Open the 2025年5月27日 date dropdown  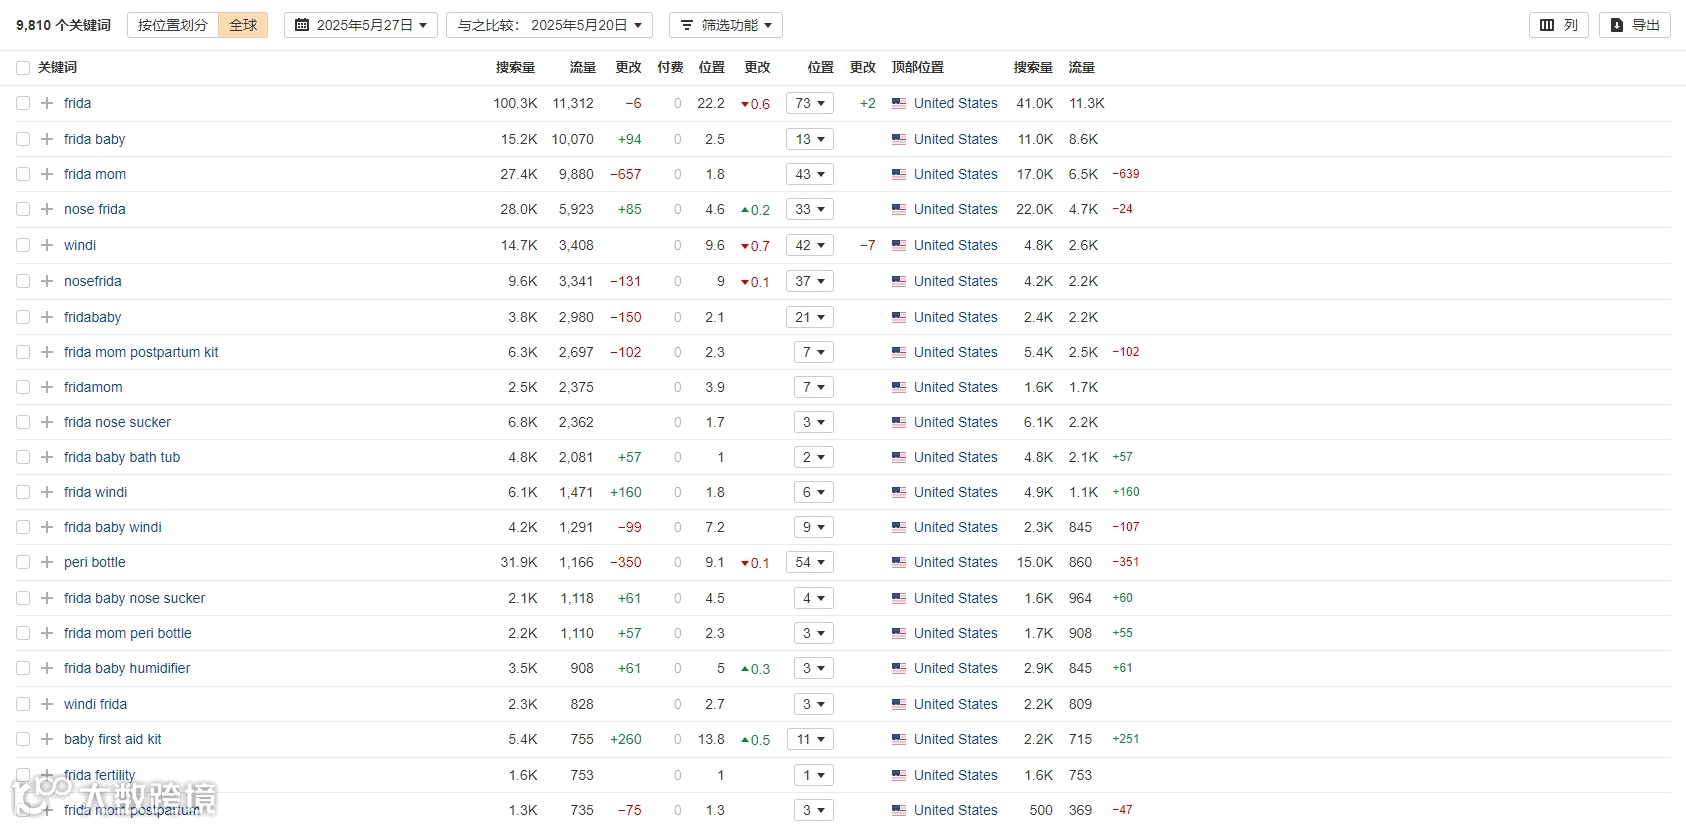(x=361, y=25)
